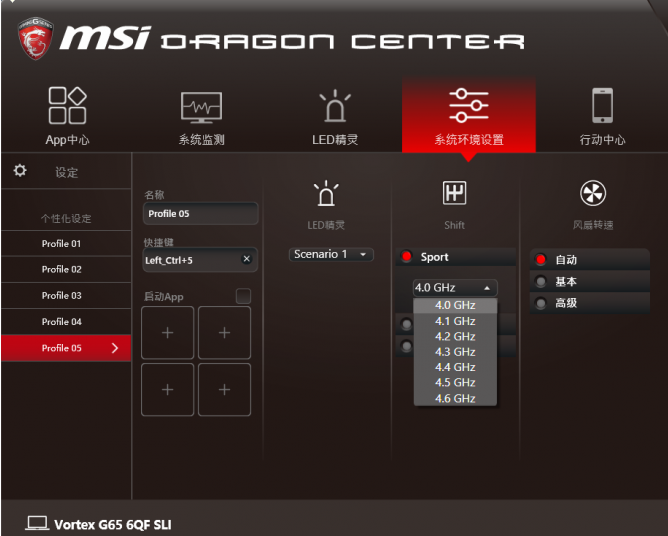Open the 系统监测 monitor icon

pos(201,107)
